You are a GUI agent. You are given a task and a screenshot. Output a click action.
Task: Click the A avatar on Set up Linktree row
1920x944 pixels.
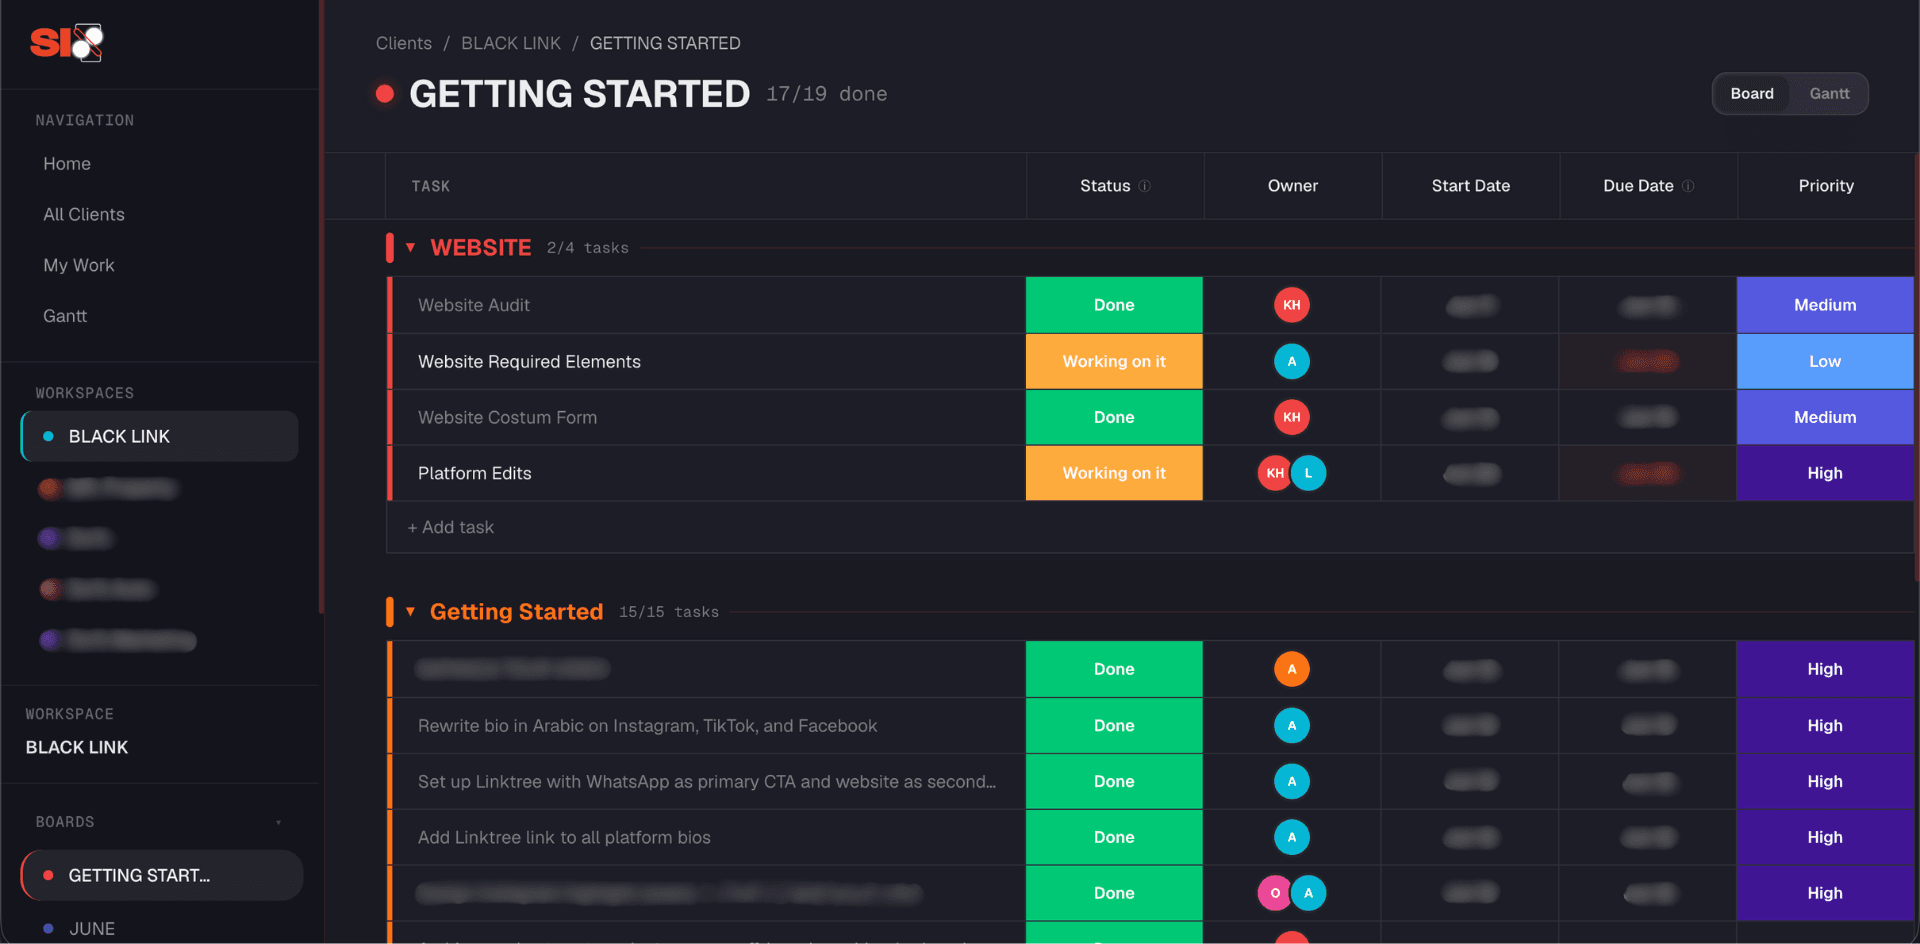[x=1292, y=781]
